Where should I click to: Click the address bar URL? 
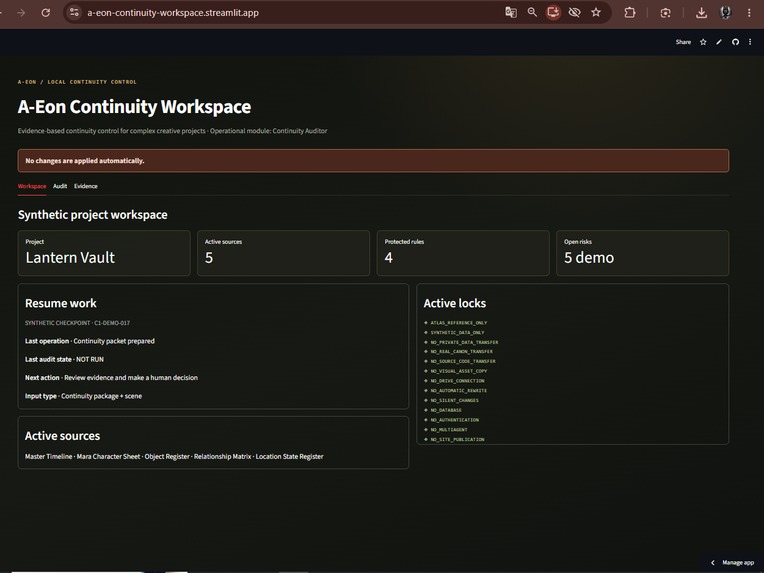(x=173, y=13)
